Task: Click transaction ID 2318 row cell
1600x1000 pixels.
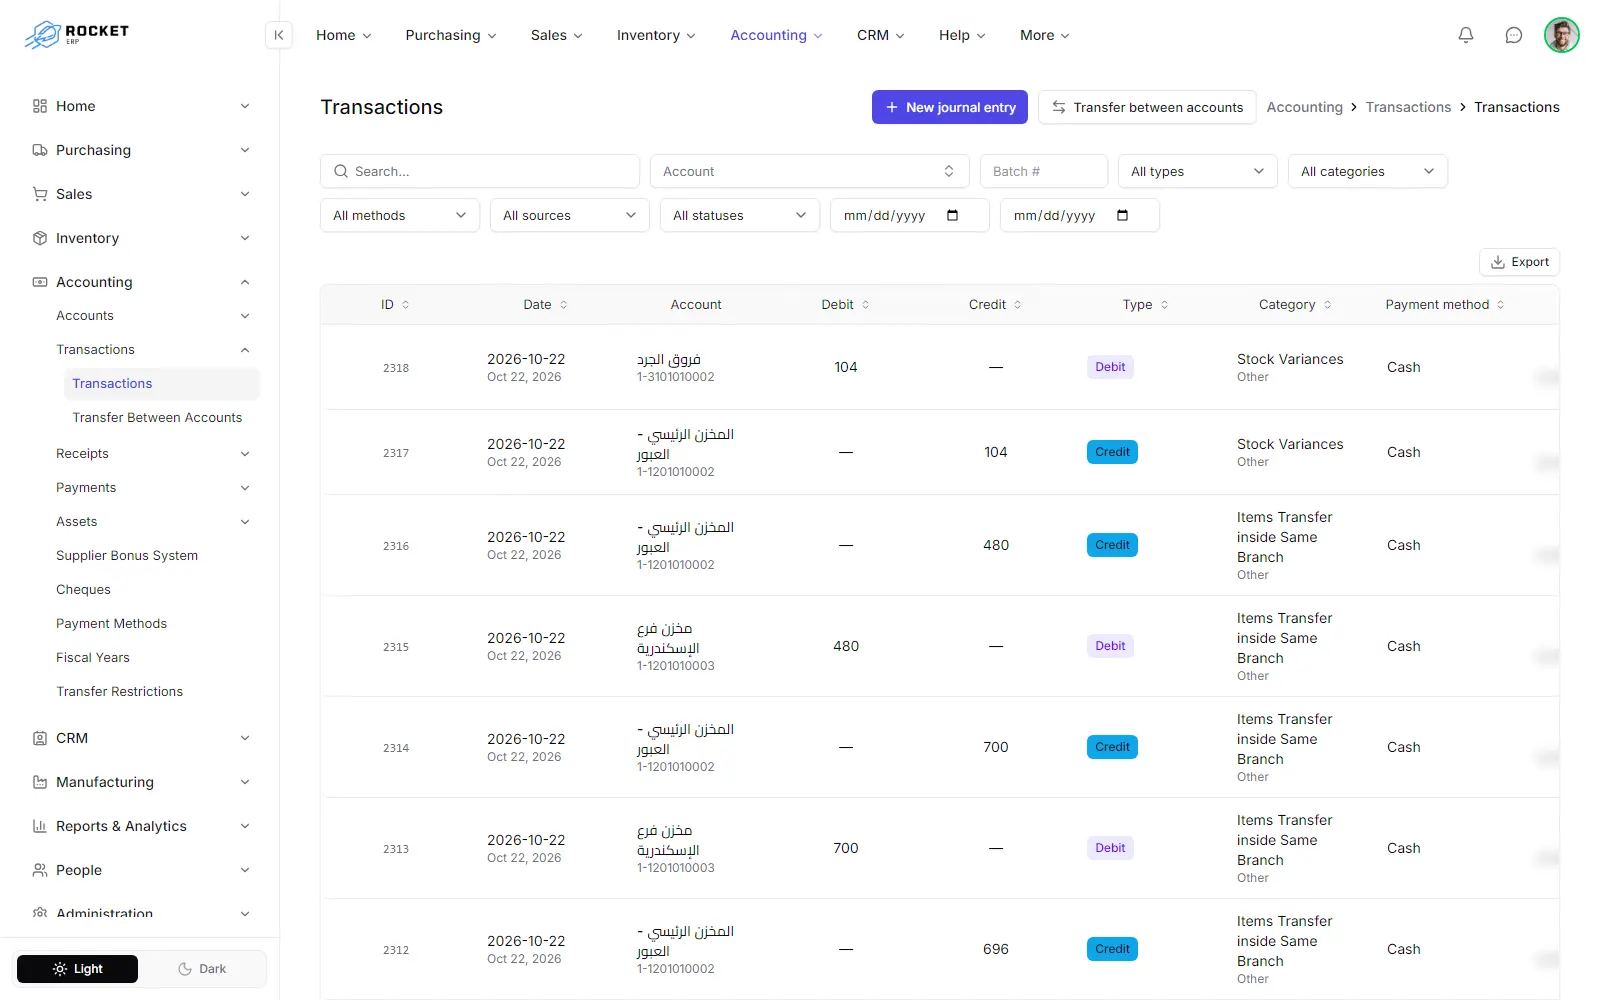Action: 396,368
